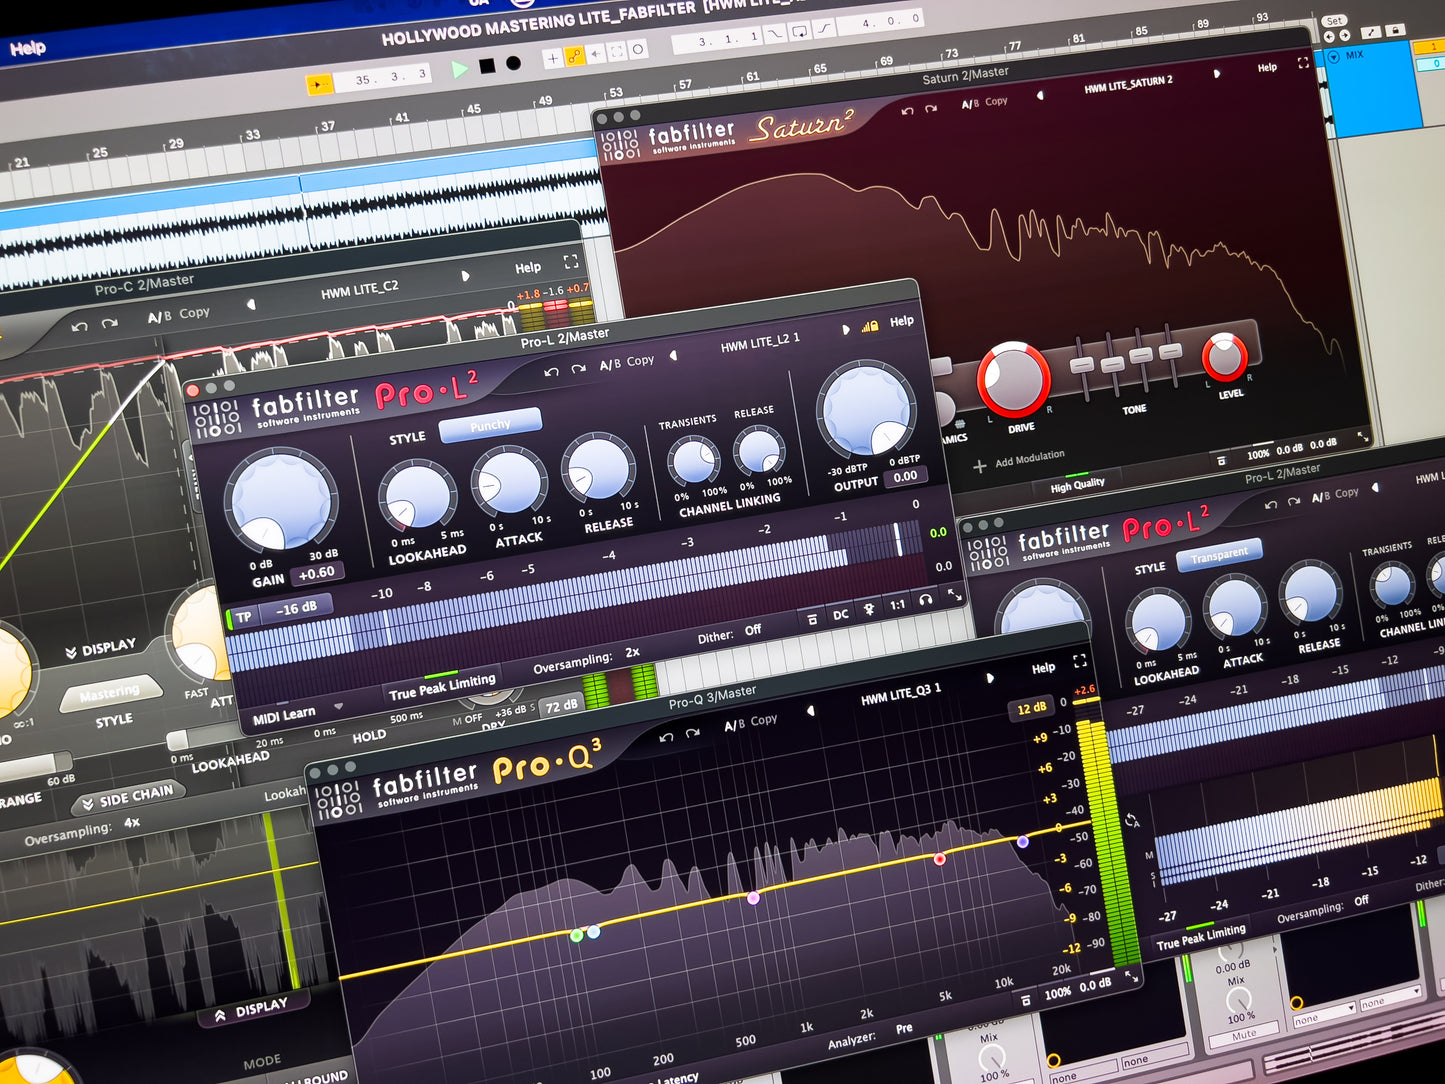Screen dimensions: 1445x1084
Task: Open the HWM LITE_Q3 1 preset menu
Action: point(901,694)
